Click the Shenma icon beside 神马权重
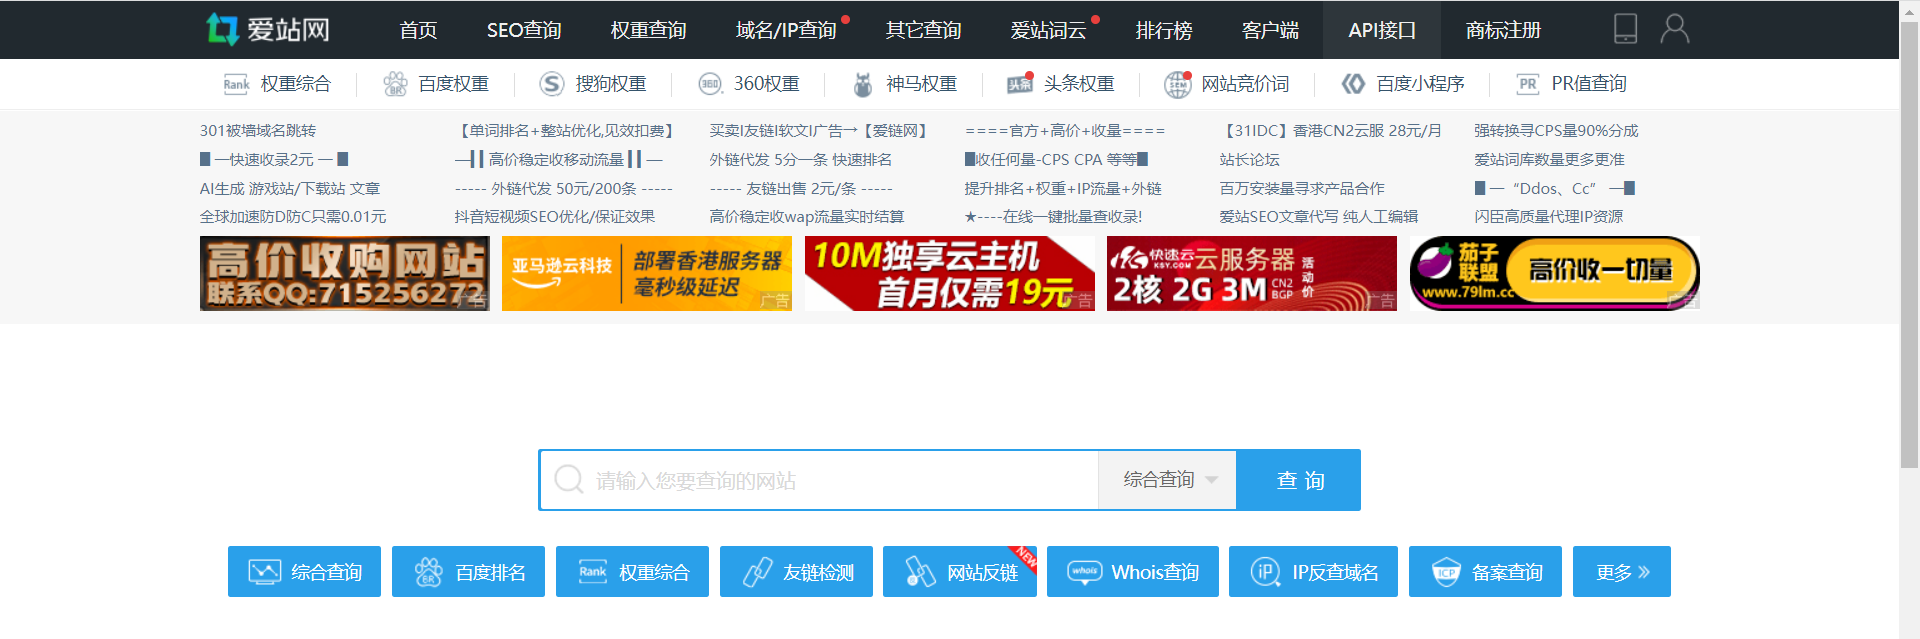The image size is (1920, 639). tap(862, 84)
